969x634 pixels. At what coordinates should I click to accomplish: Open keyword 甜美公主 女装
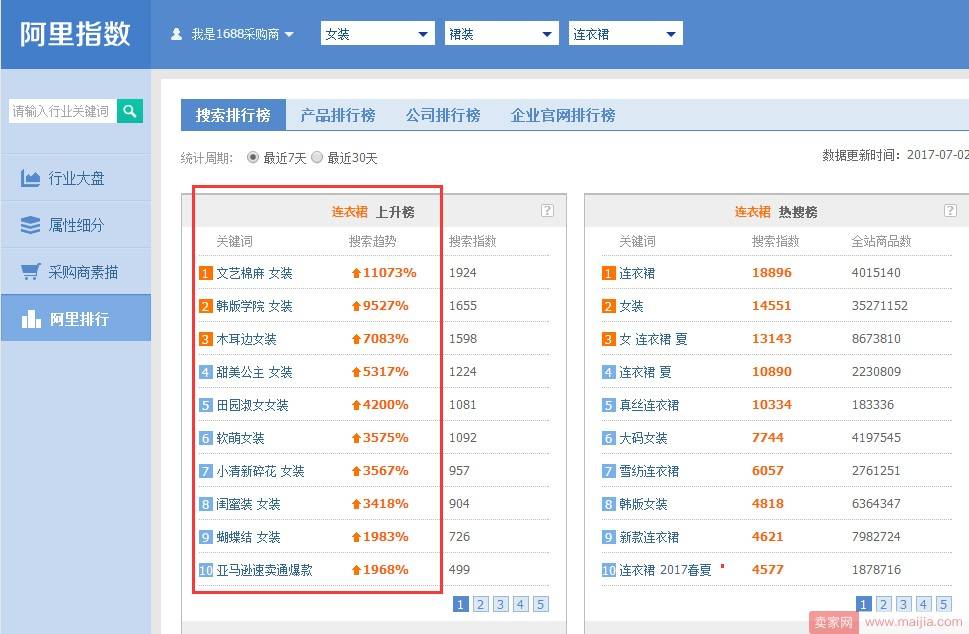(254, 372)
